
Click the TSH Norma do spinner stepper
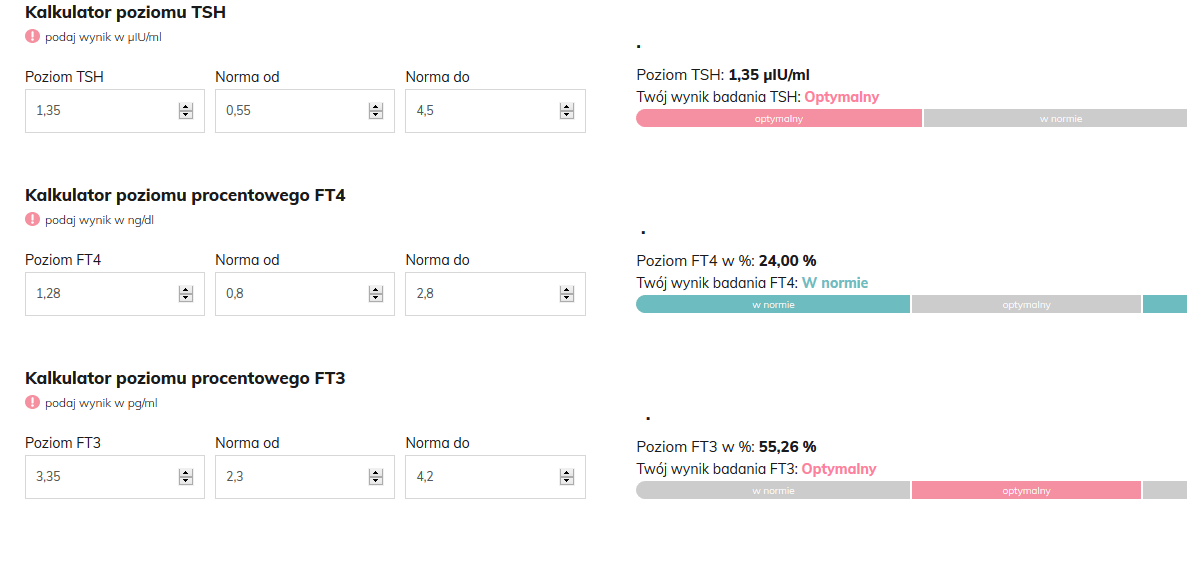[x=567, y=111]
